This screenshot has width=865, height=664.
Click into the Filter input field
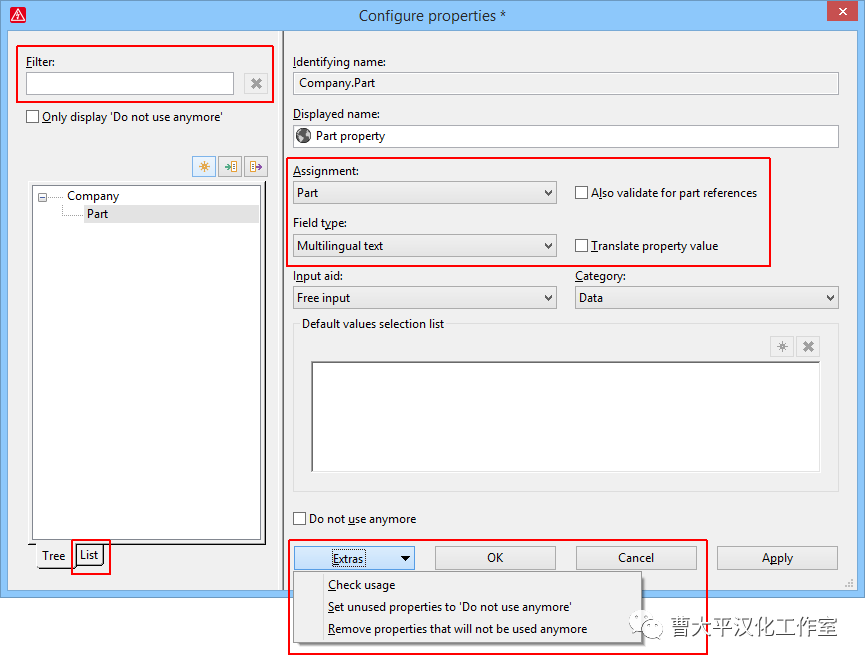(130, 84)
